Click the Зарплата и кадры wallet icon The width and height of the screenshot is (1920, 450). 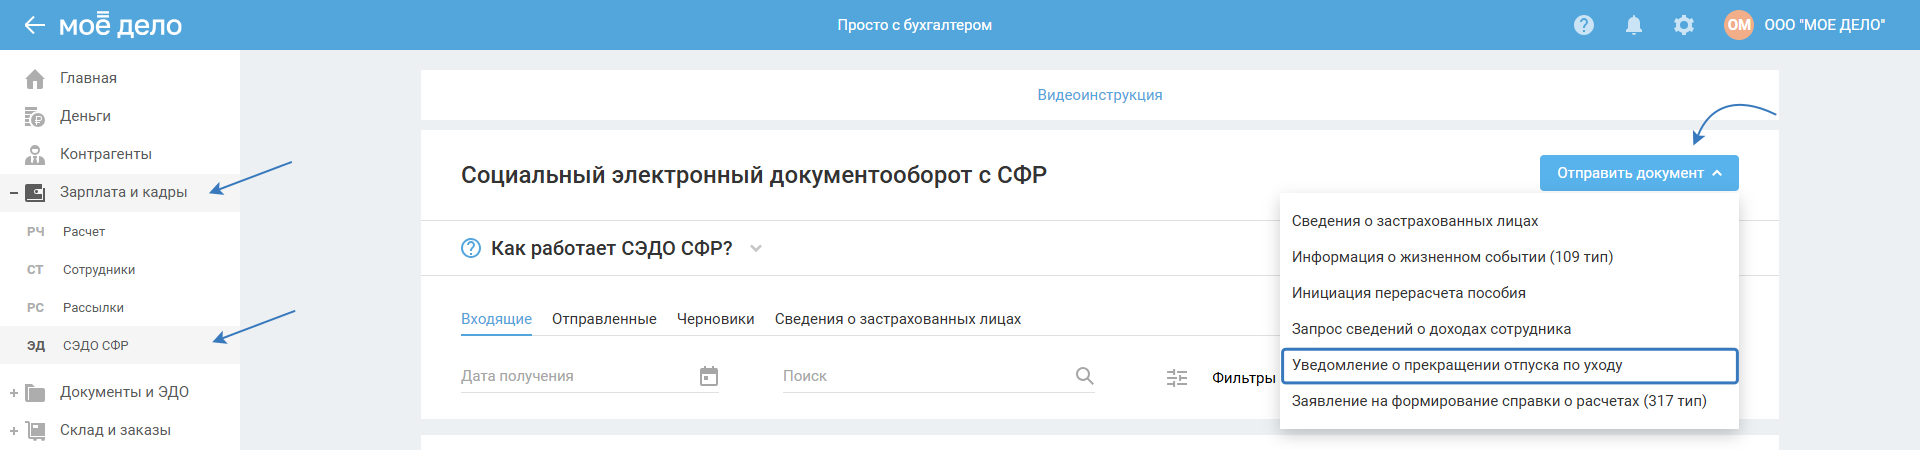[35, 192]
